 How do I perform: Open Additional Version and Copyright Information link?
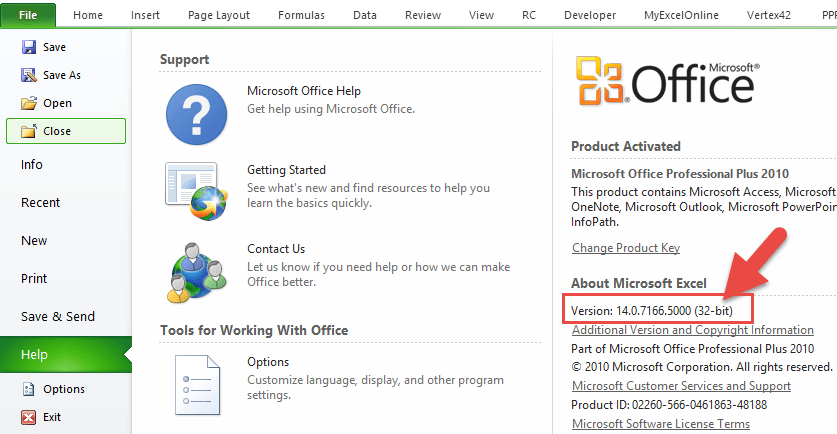click(x=693, y=330)
